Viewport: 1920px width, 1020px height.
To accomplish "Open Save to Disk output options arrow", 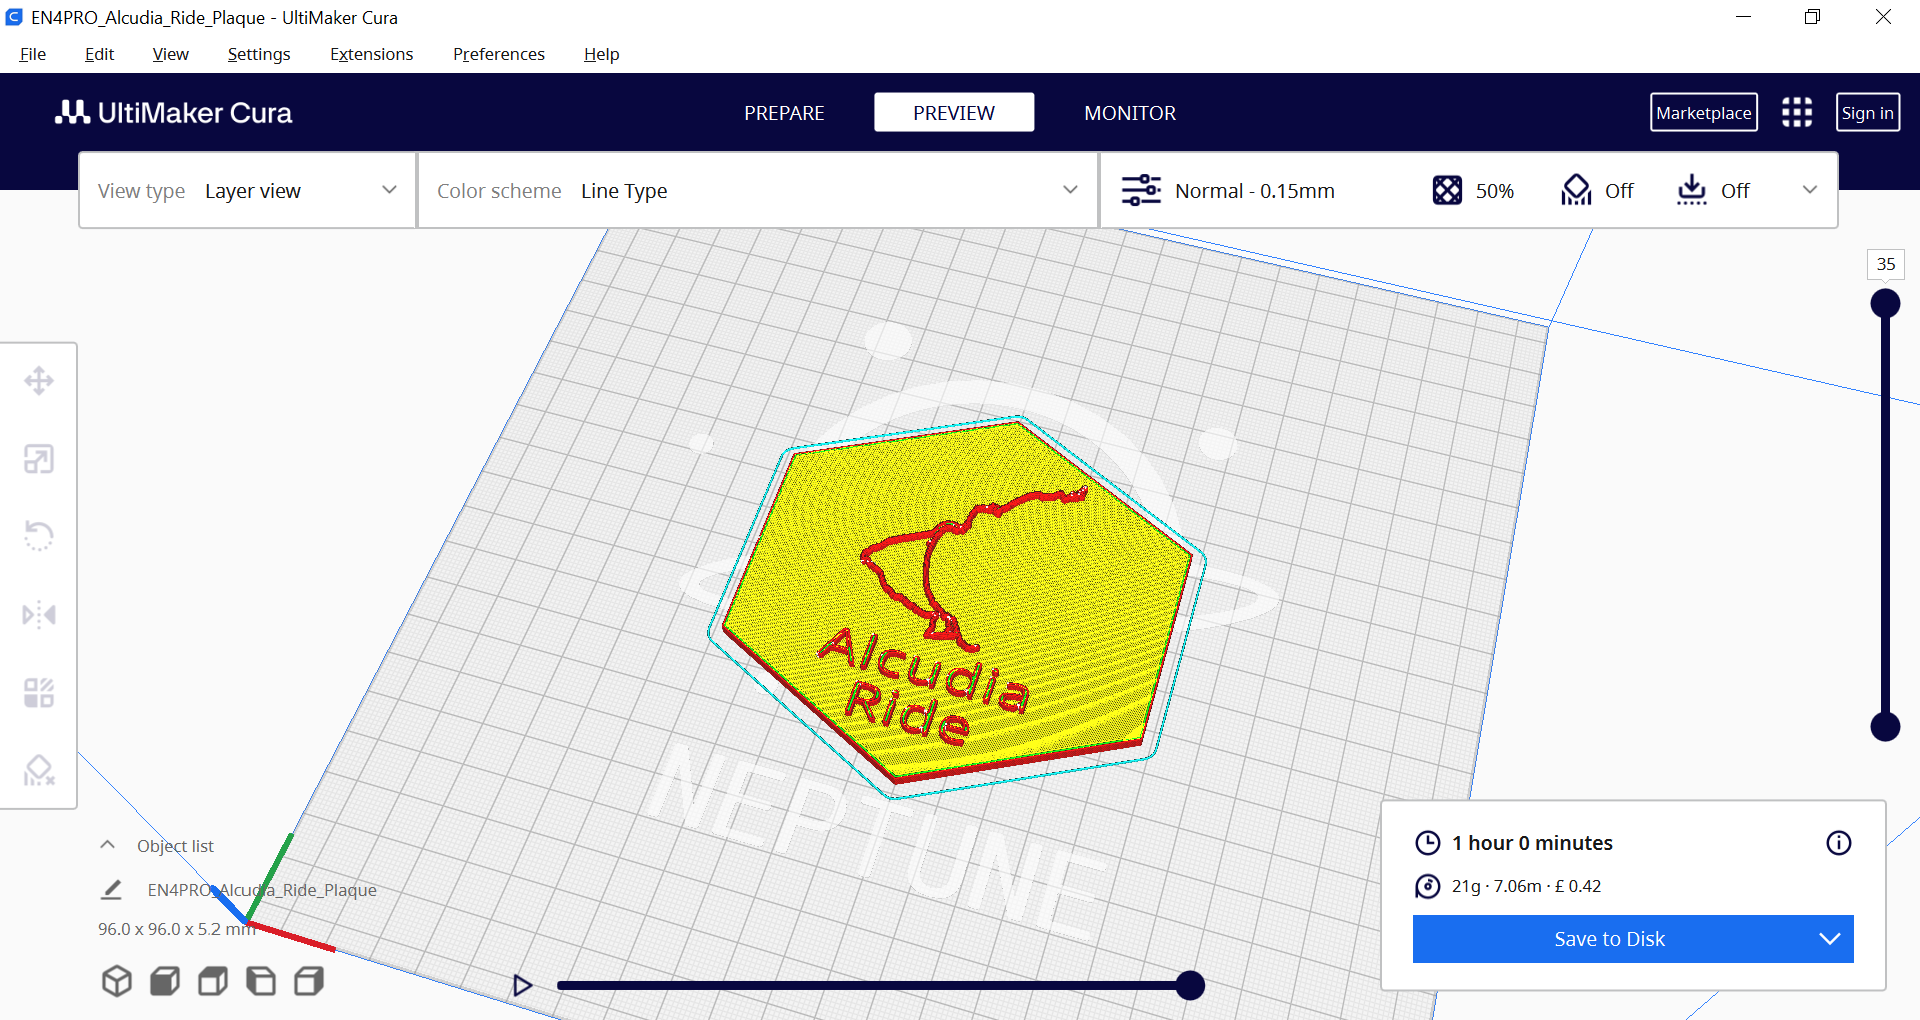I will pos(1830,939).
